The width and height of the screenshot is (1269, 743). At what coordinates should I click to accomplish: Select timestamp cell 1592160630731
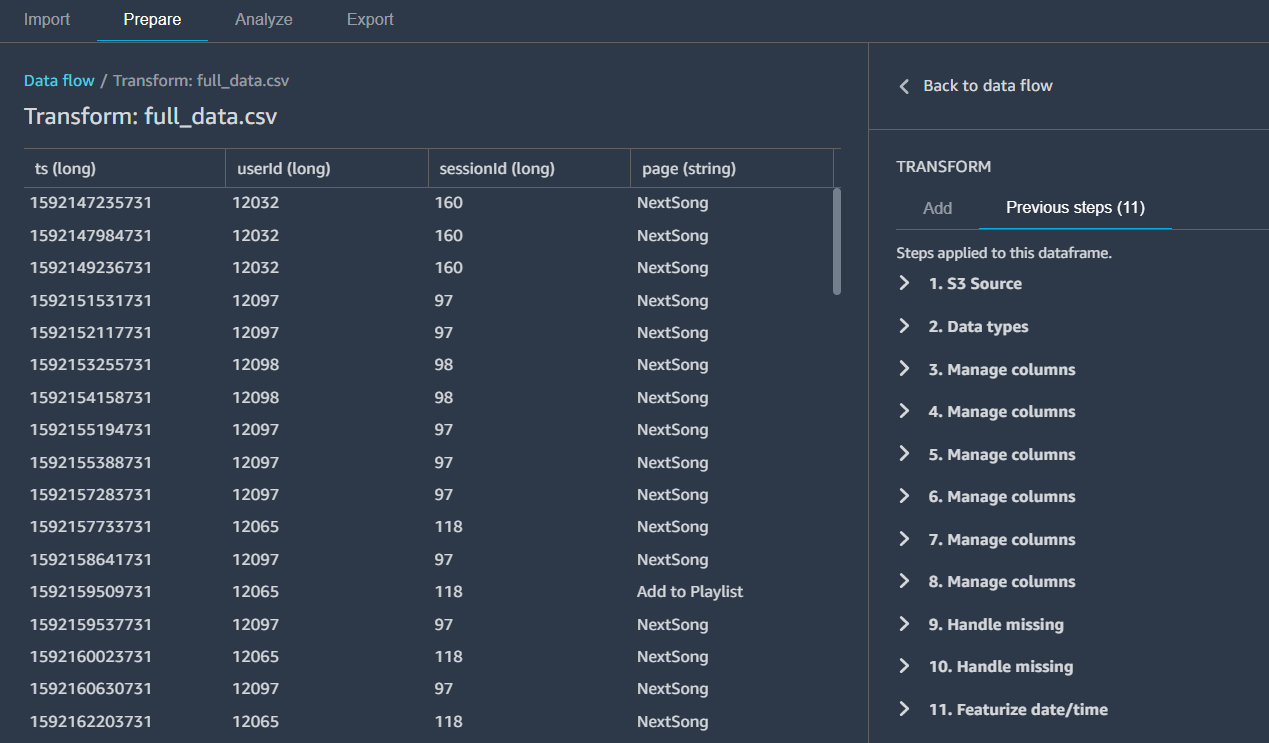pyautogui.click(x=91, y=689)
